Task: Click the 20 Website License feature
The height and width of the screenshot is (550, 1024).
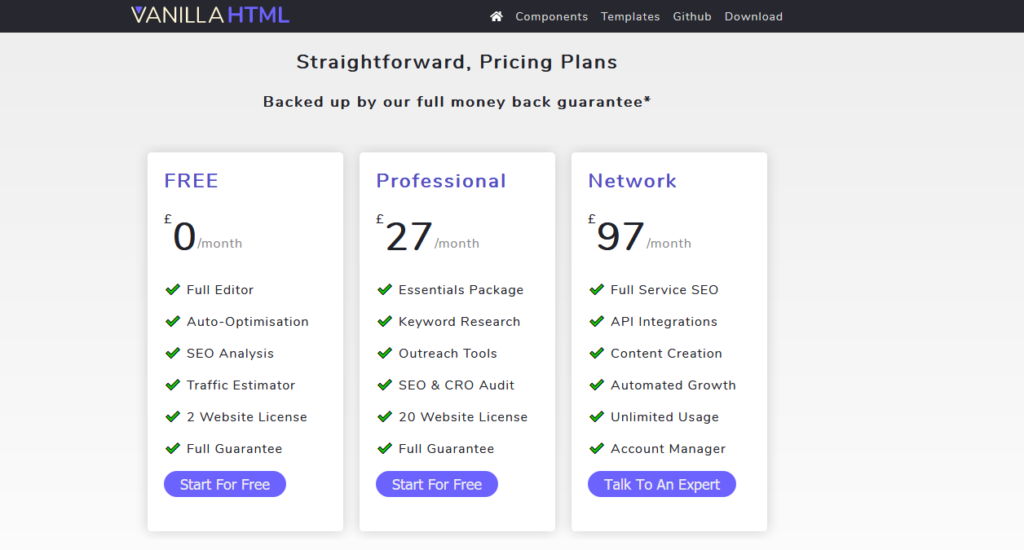Action: pyautogui.click(x=463, y=417)
